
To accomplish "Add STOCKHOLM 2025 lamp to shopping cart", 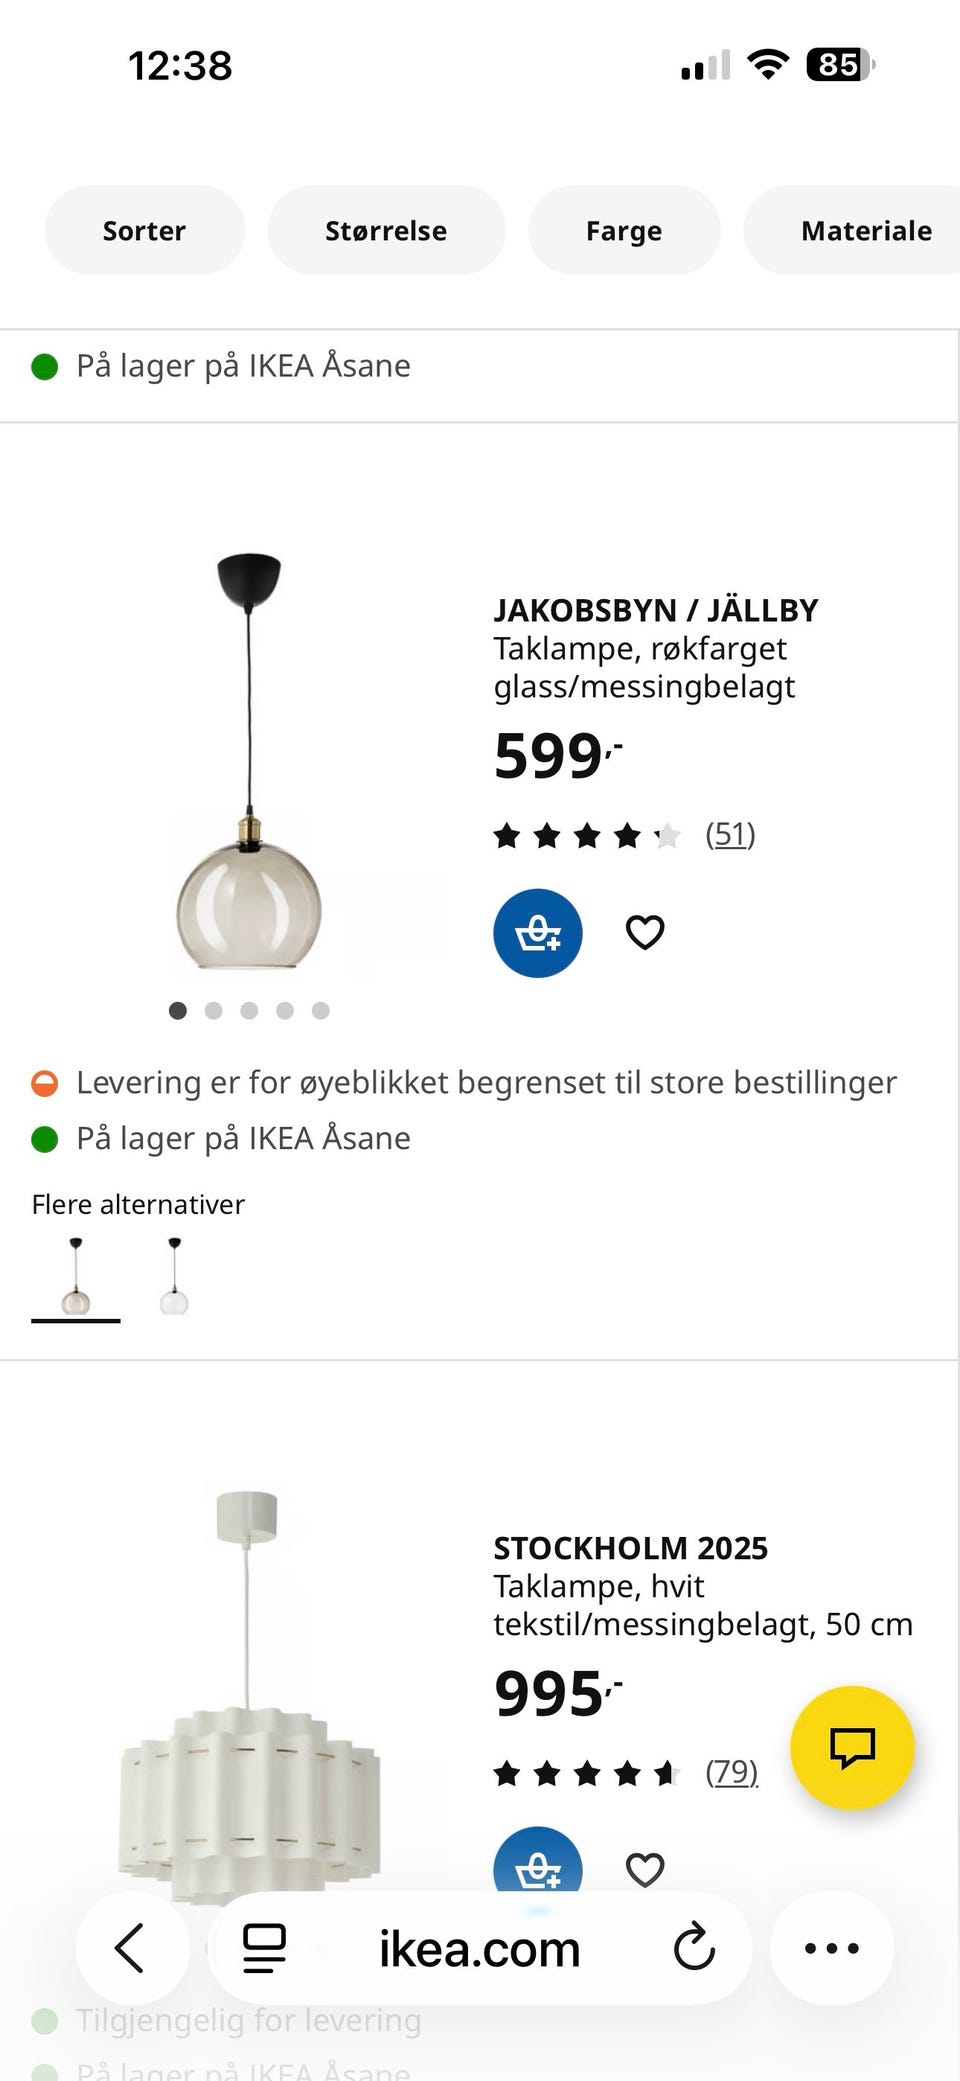I will click(x=538, y=1863).
